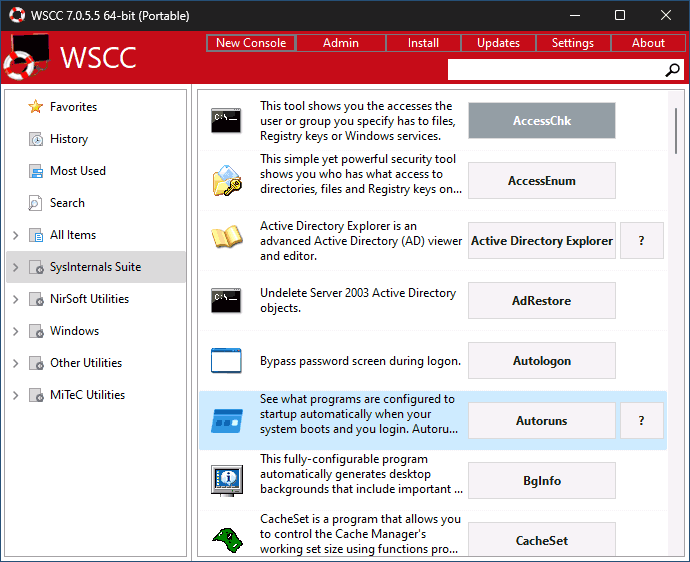
Task: Open the Install menu
Action: click(x=423, y=43)
